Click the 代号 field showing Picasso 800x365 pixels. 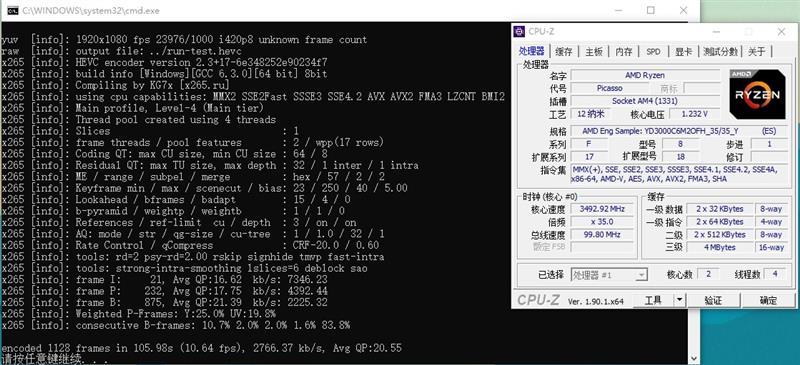point(609,88)
